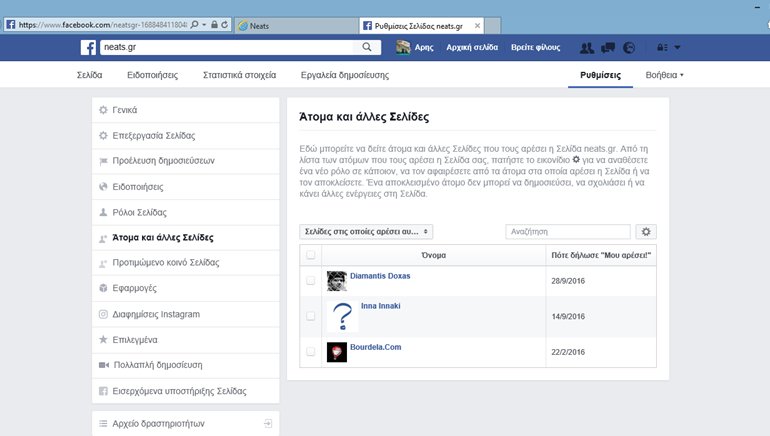Image resolution: width=770 pixels, height=436 pixels.
Task: Click the address bar search magnifier icon
Action: tap(194, 25)
